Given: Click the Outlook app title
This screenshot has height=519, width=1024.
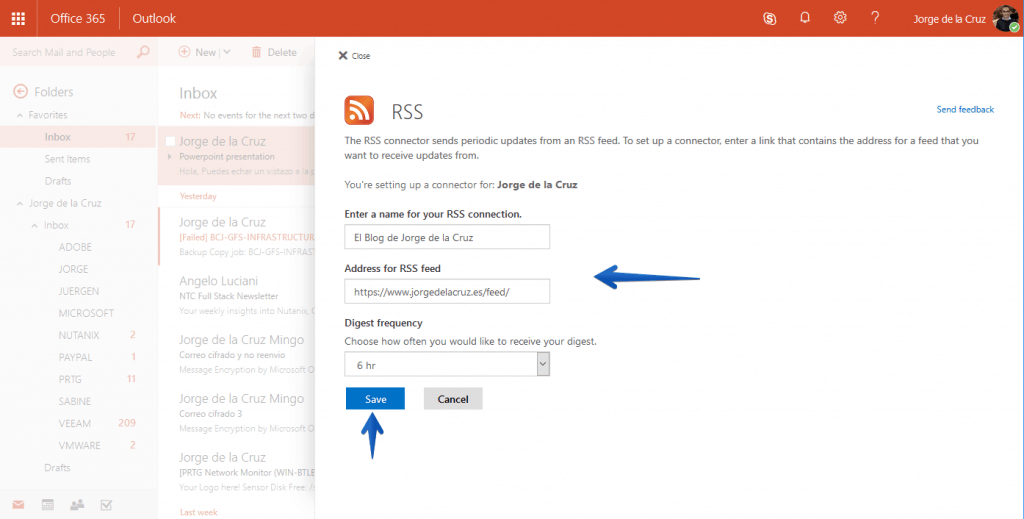Looking at the screenshot, I should pos(154,18).
